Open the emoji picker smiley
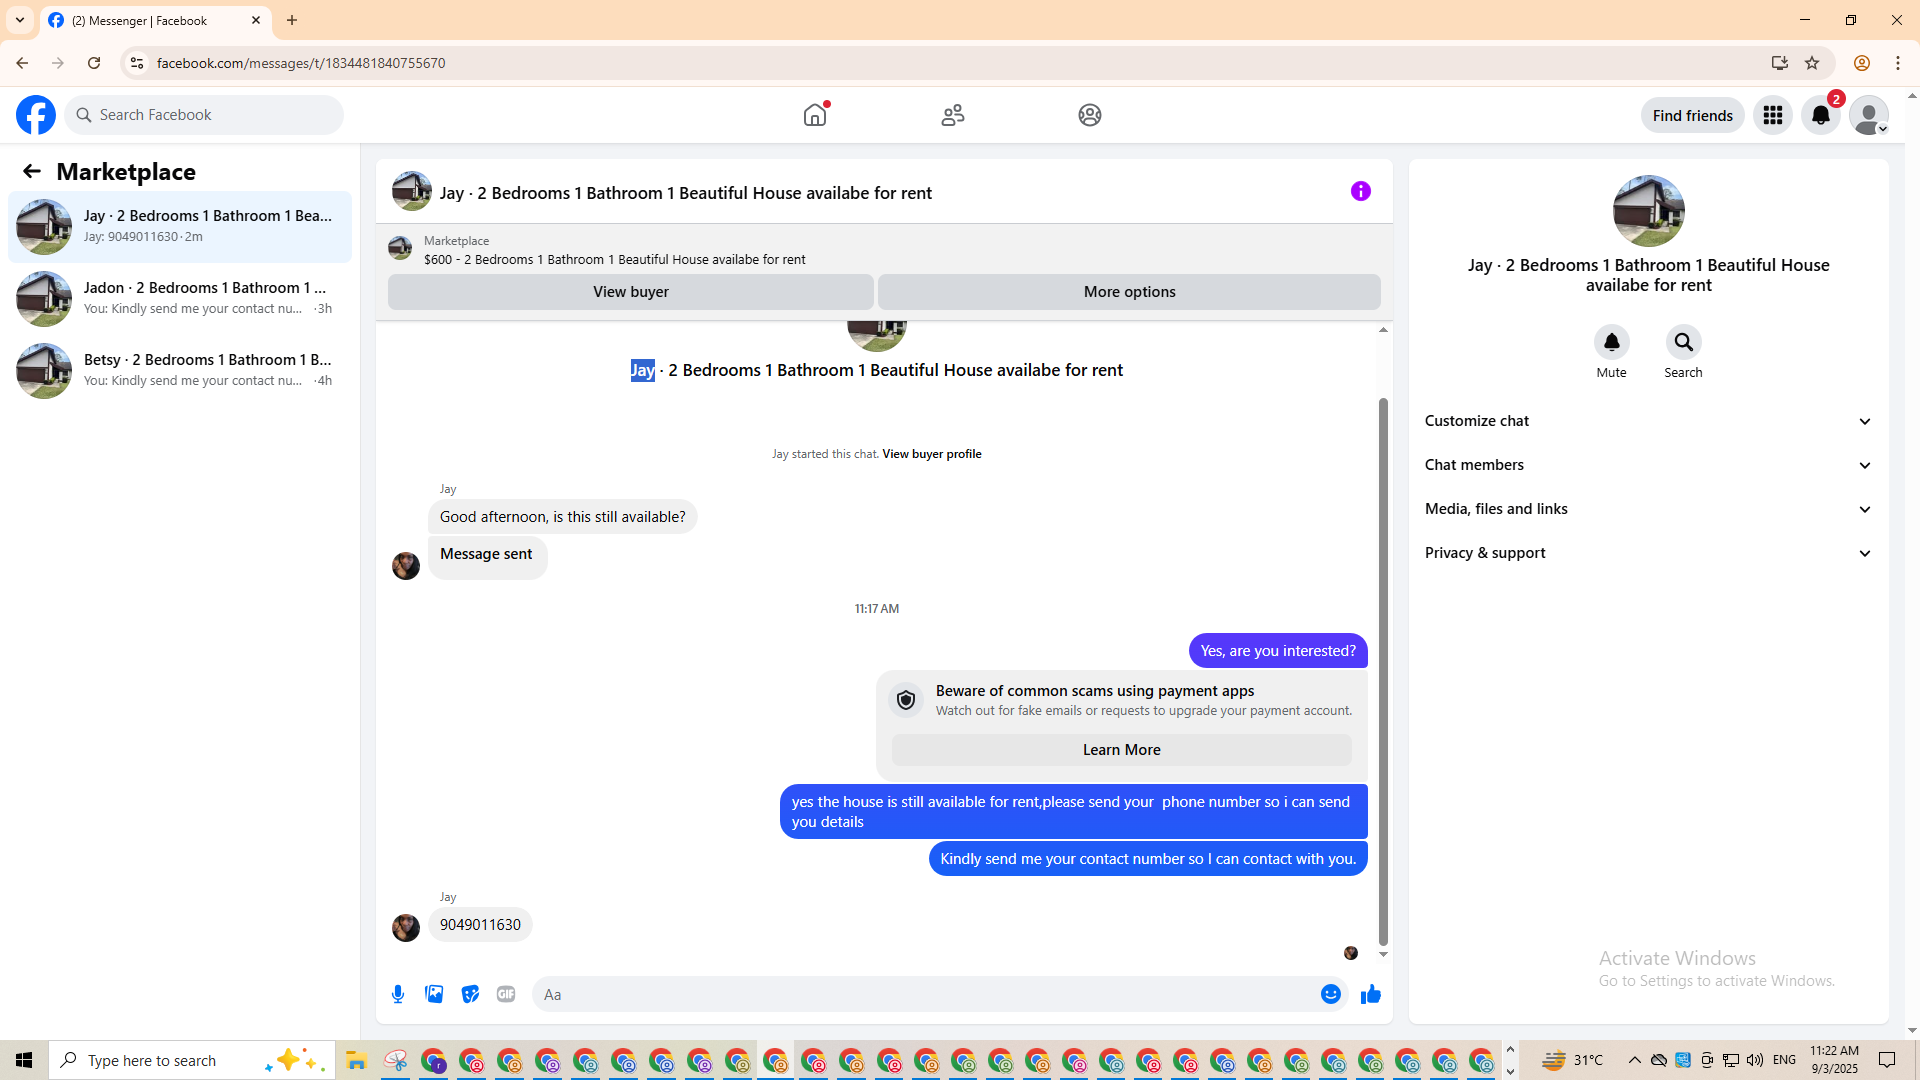 point(1330,994)
